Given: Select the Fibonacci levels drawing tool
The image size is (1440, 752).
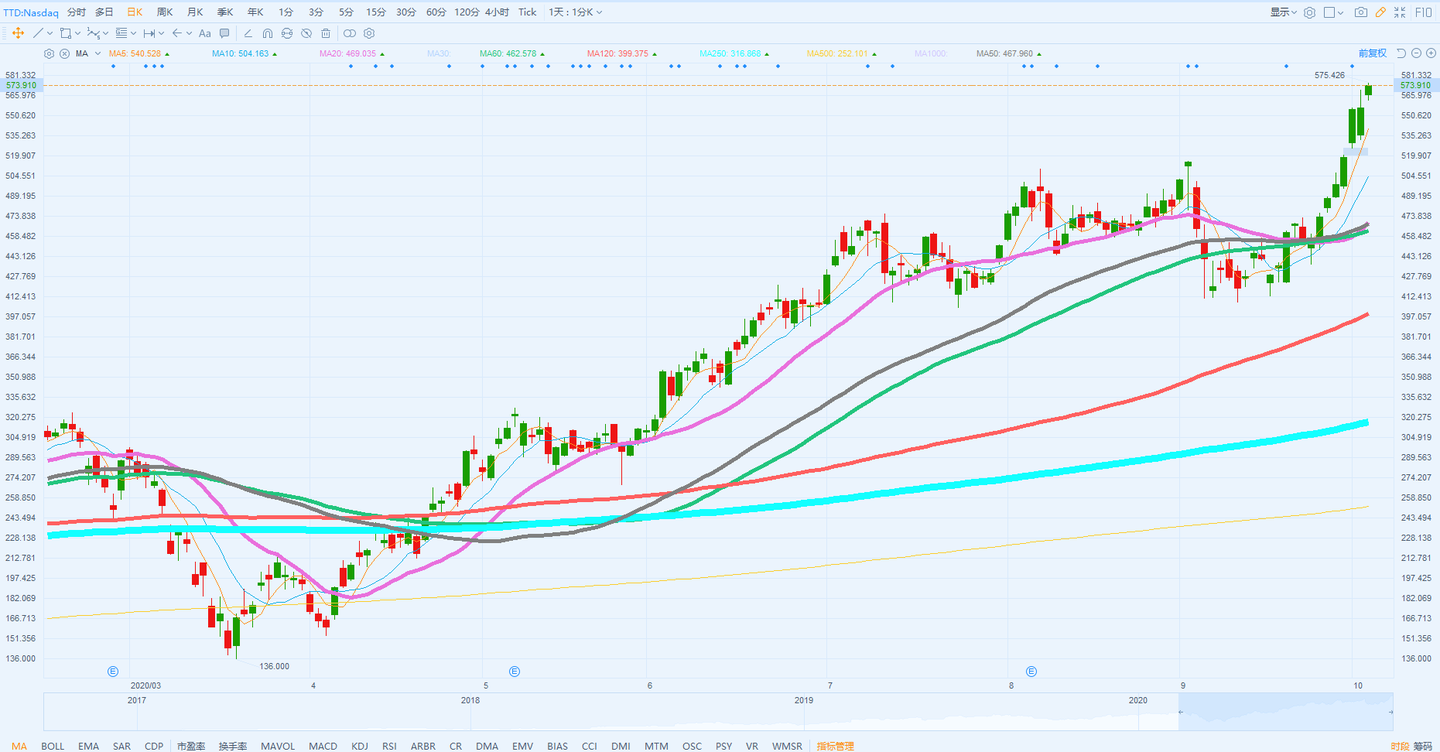Looking at the screenshot, I should (x=121, y=33).
